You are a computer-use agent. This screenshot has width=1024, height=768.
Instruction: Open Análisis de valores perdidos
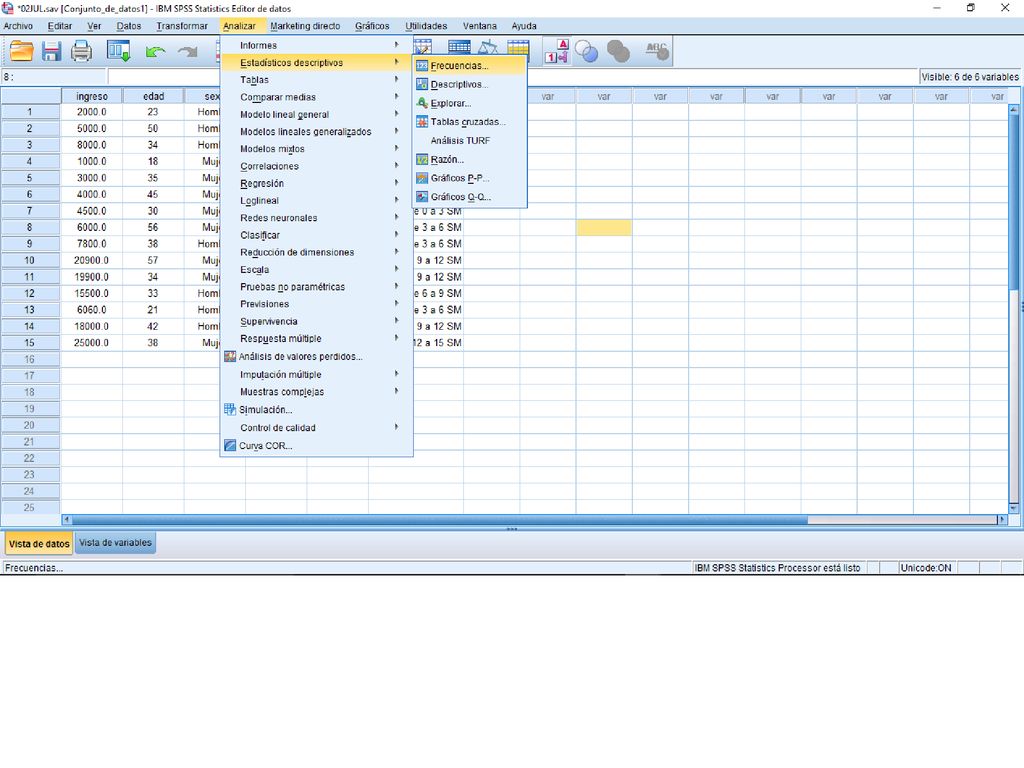[x=316, y=357]
